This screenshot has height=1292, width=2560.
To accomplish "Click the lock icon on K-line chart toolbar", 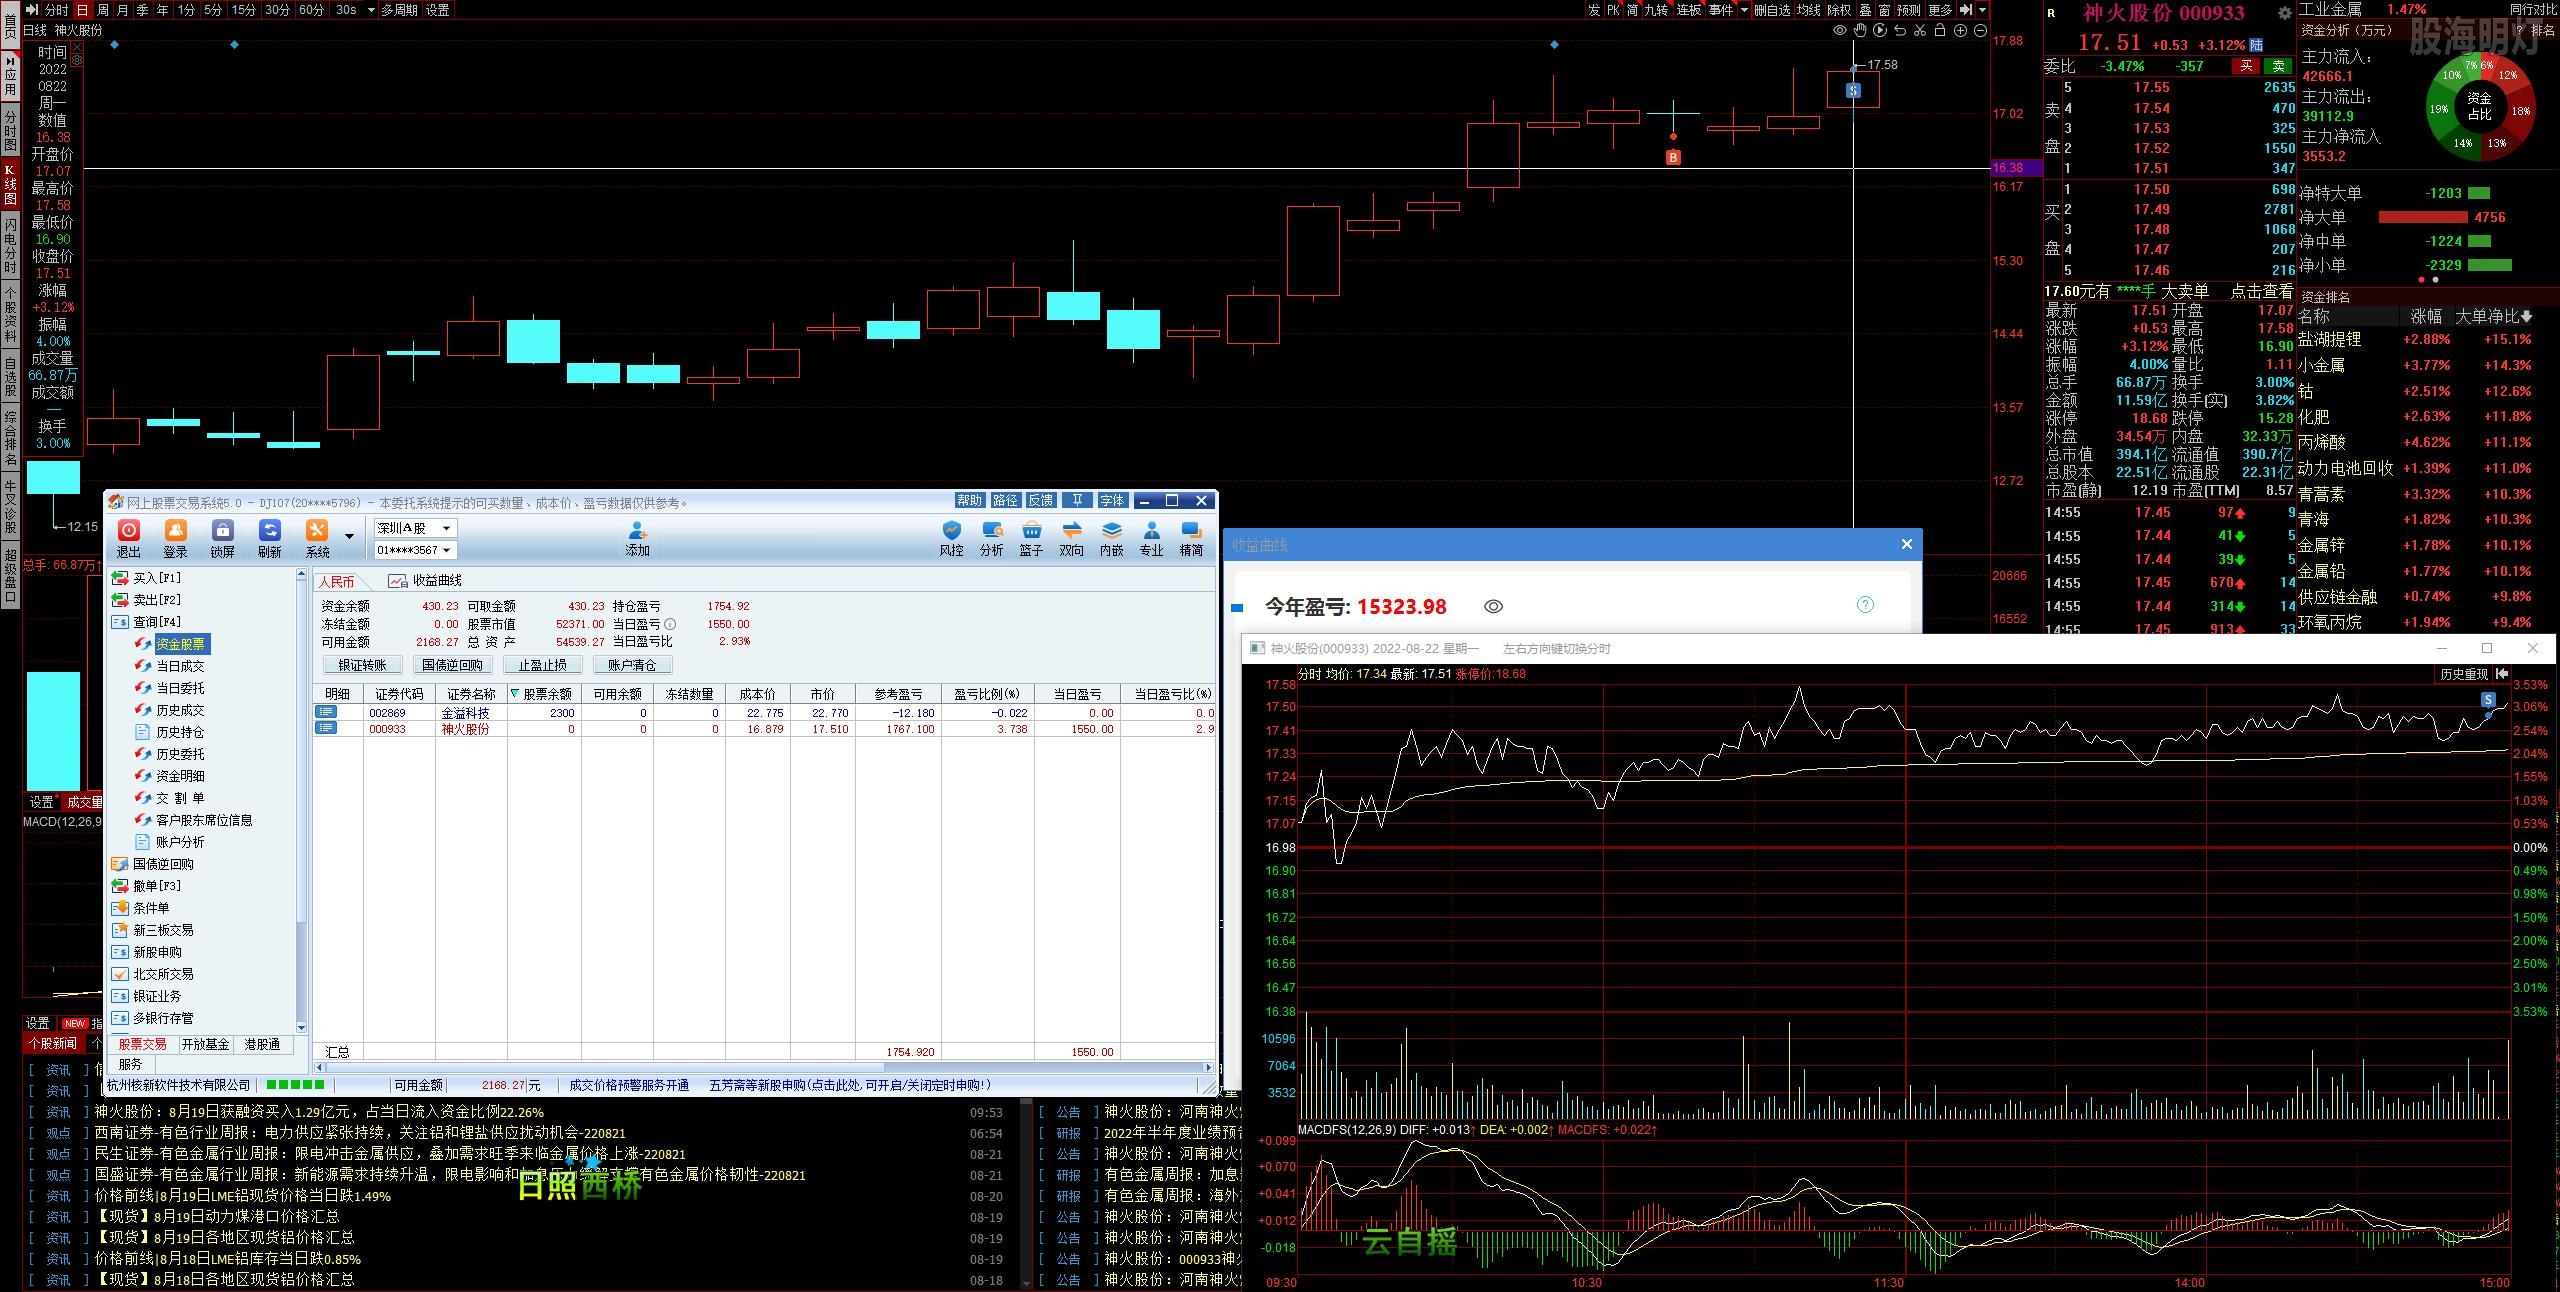I will pyautogui.click(x=1940, y=31).
